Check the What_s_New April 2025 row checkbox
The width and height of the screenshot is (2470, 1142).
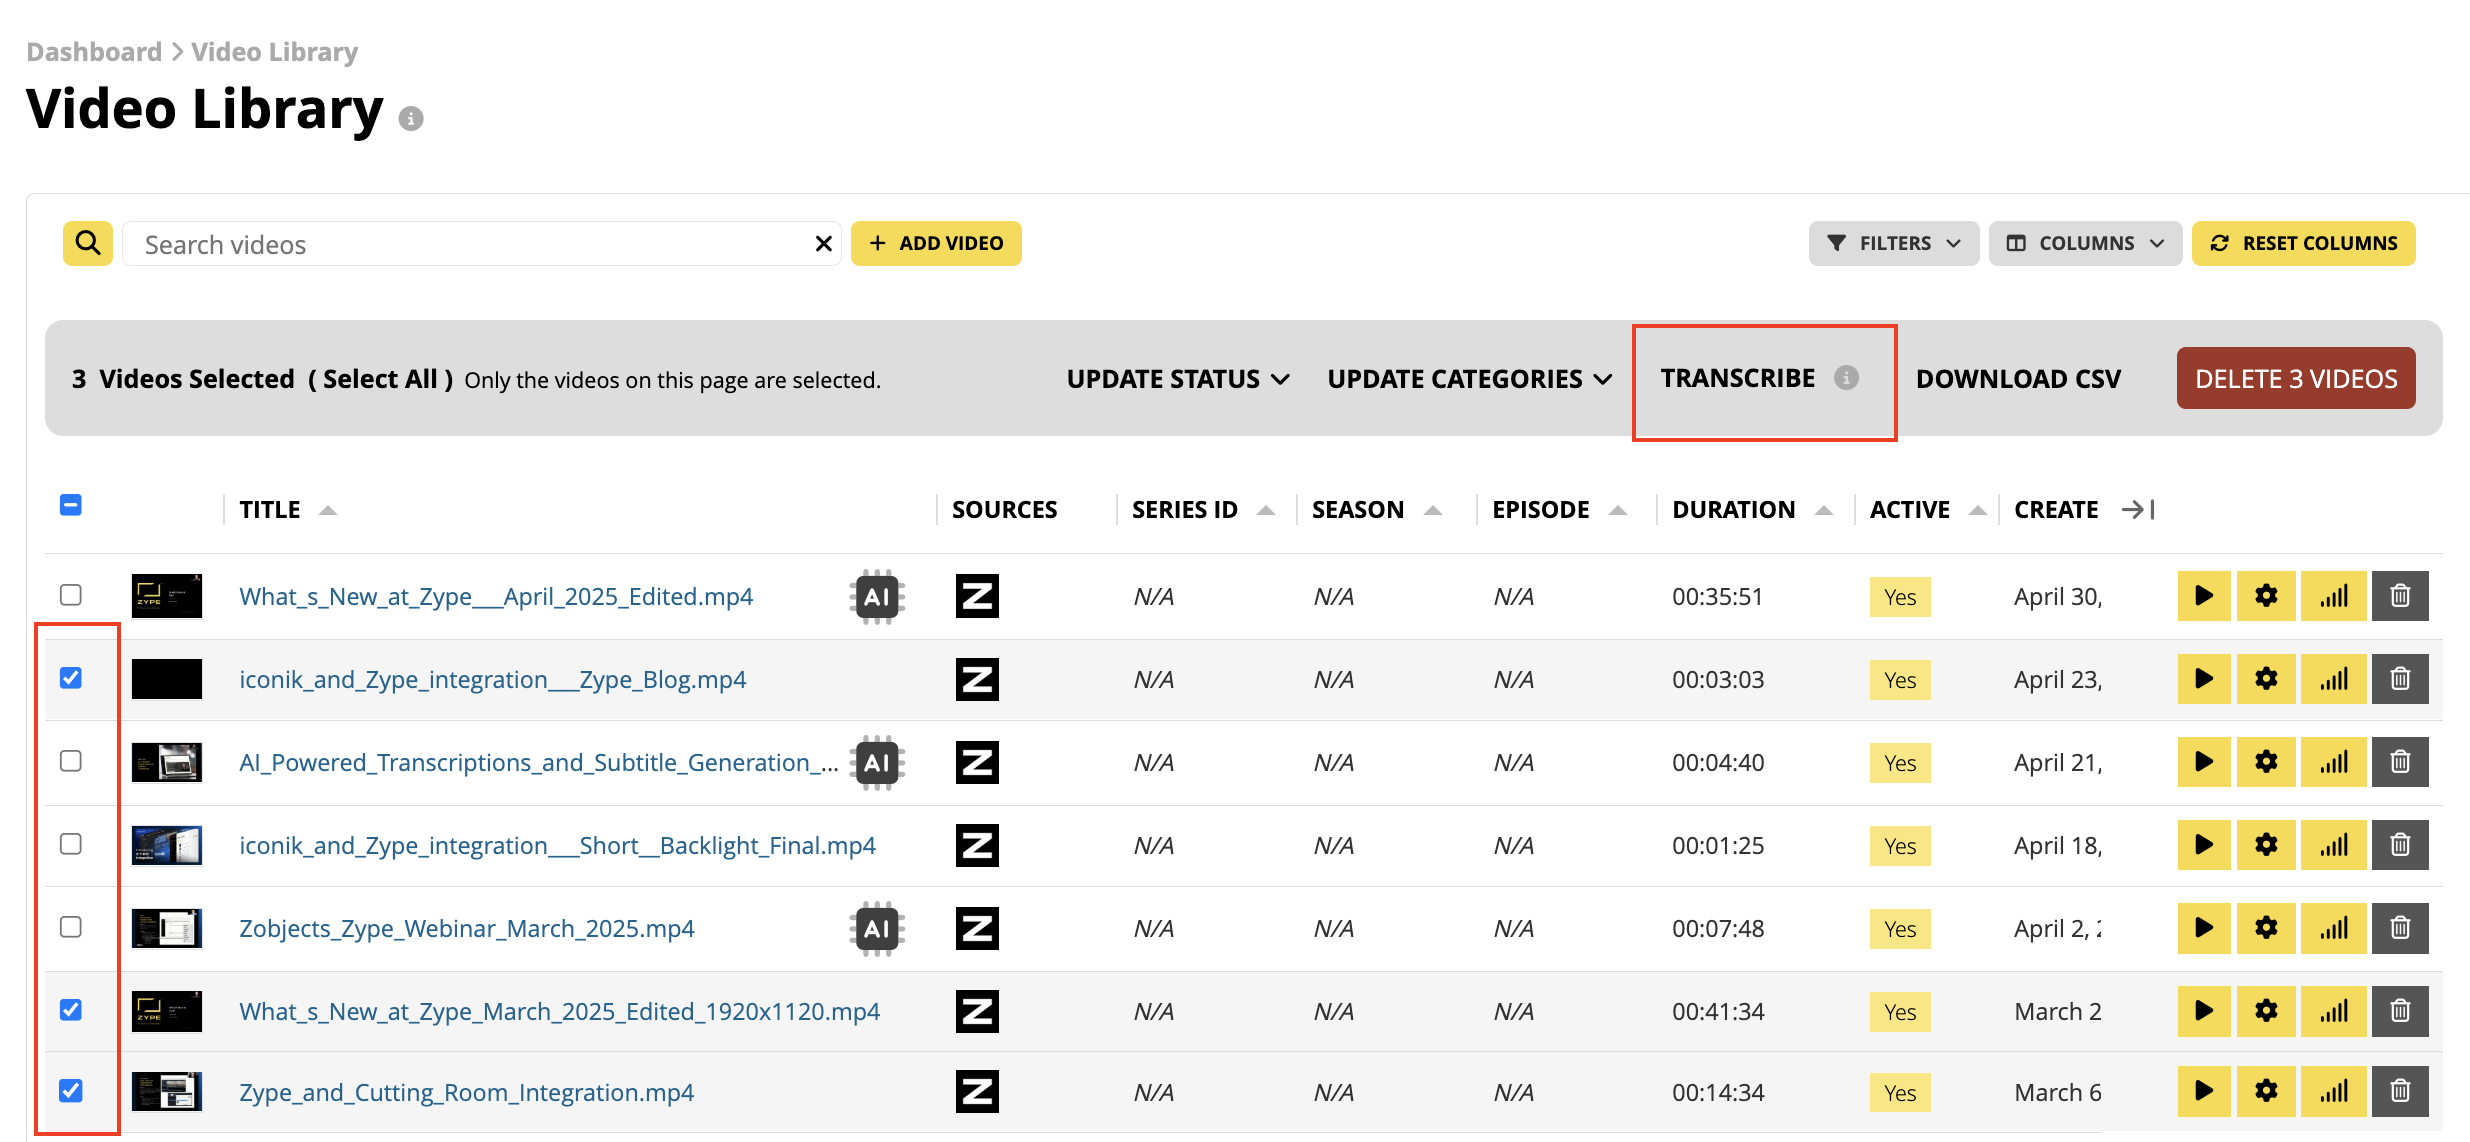71,595
